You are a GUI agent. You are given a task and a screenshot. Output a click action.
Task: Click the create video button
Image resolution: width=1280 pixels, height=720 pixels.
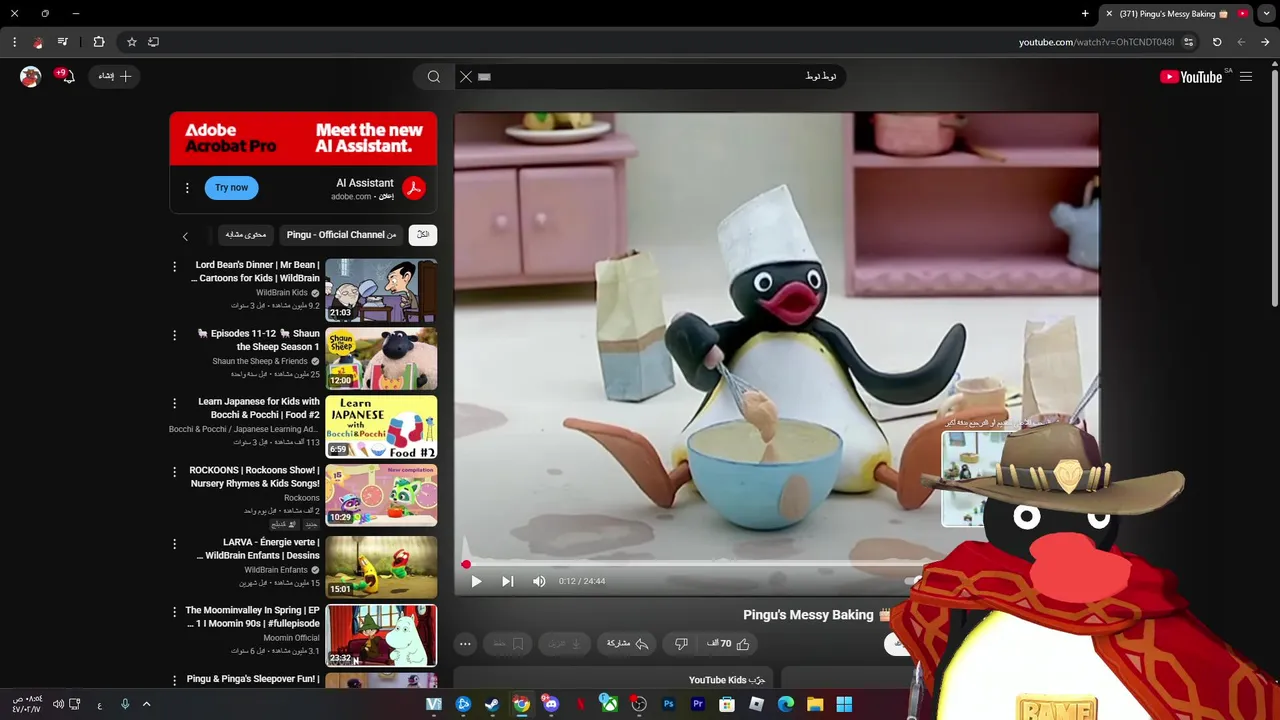pyautogui.click(x=115, y=76)
